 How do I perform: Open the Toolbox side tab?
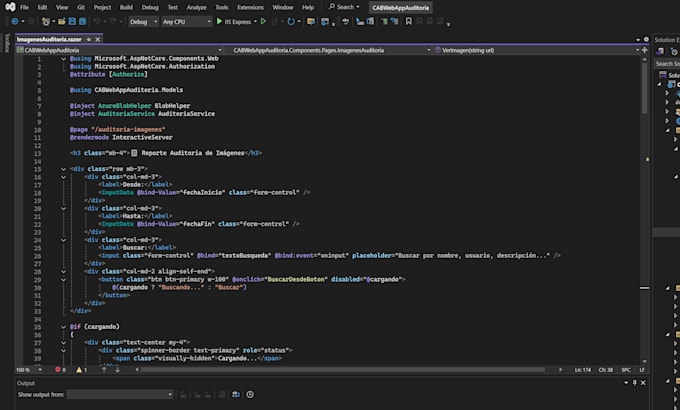point(7,43)
